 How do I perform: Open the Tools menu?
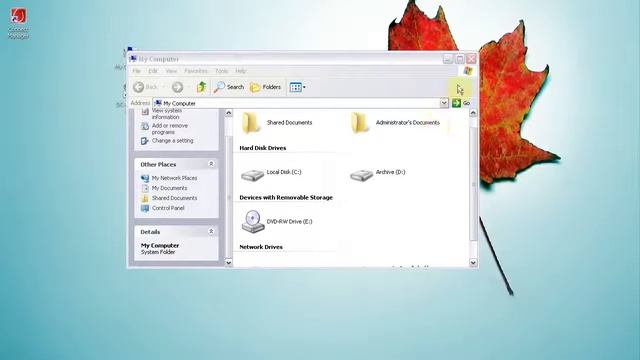point(222,71)
